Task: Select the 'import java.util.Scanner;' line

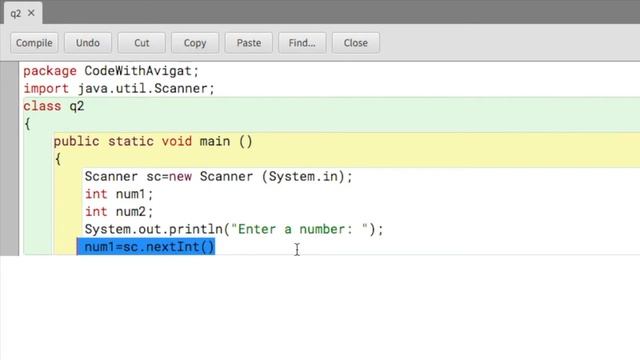Action: coord(119,89)
